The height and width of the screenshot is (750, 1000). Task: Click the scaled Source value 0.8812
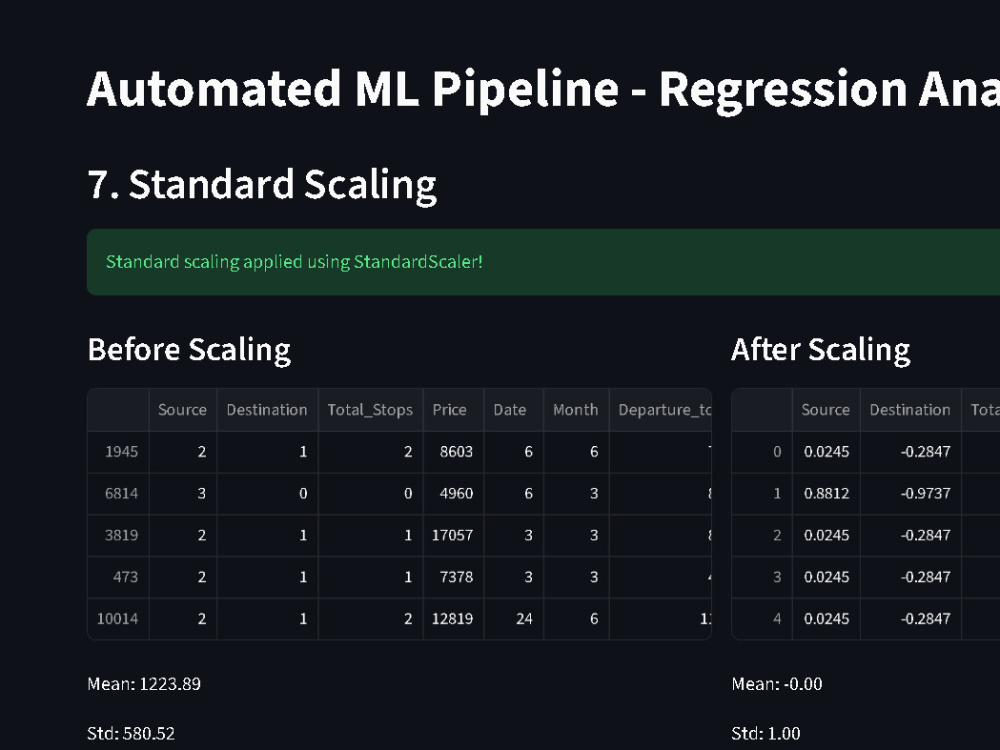pyautogui.click(x=826, y=494)
